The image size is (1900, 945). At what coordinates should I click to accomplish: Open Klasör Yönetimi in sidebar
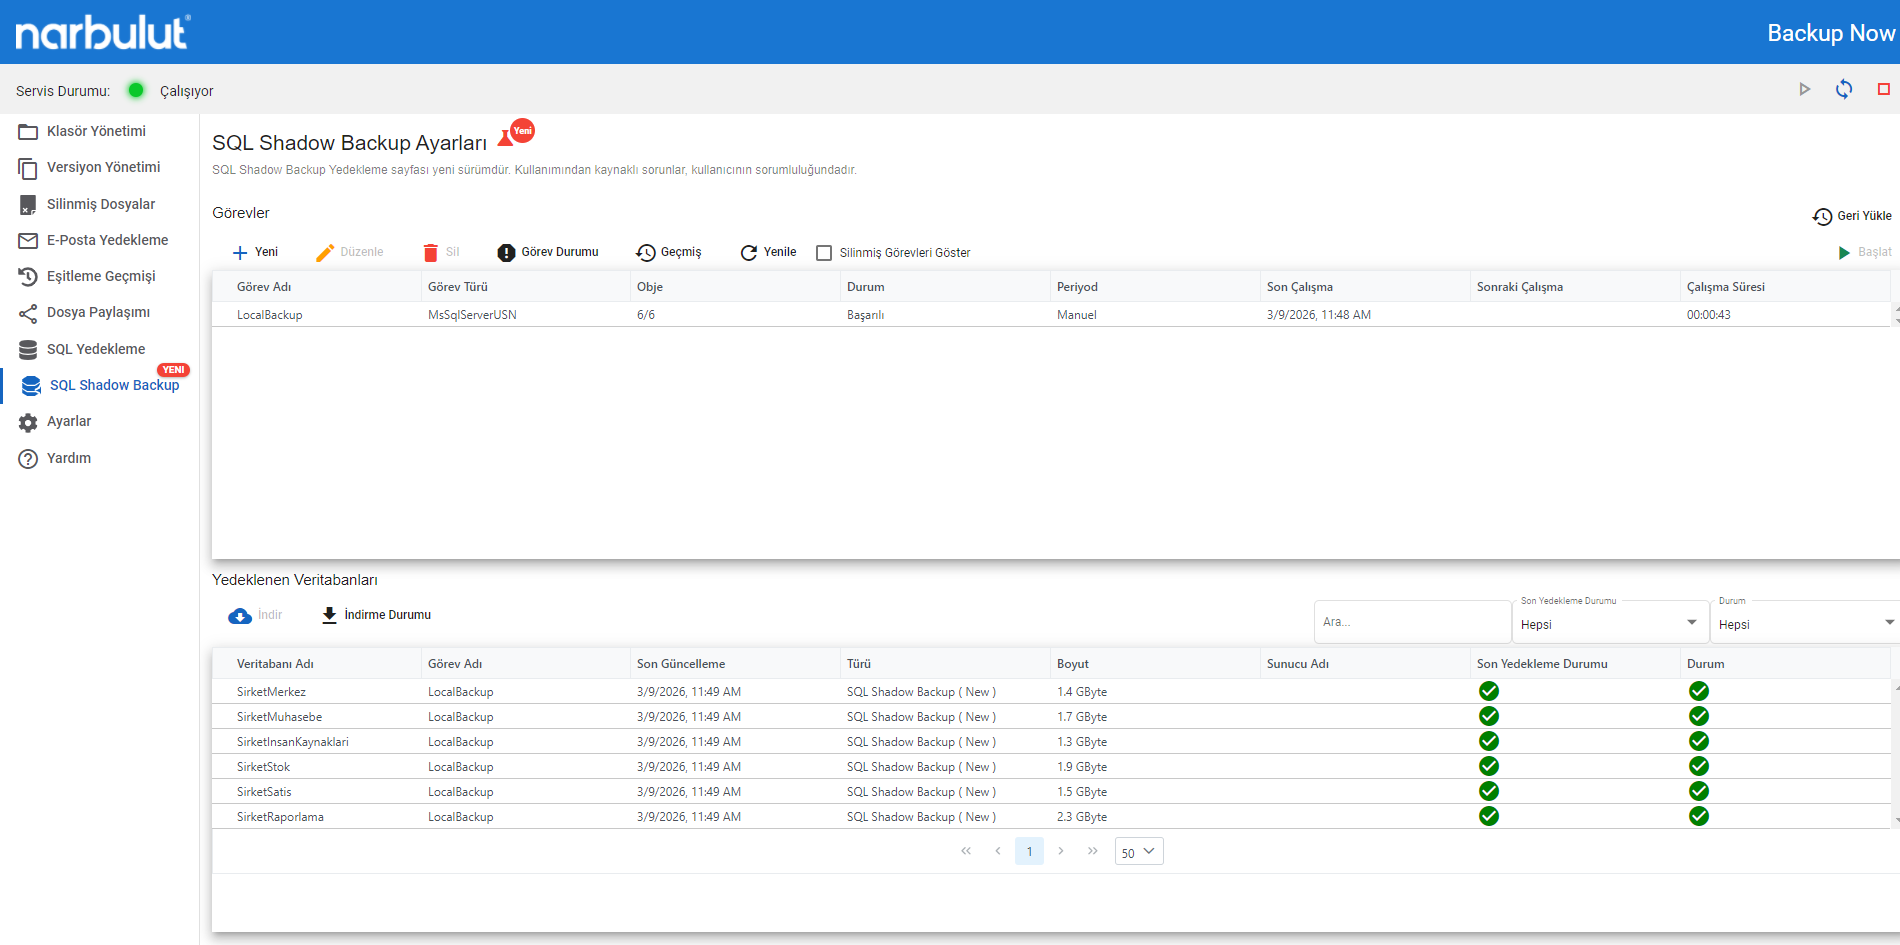[x=96, y=131]
